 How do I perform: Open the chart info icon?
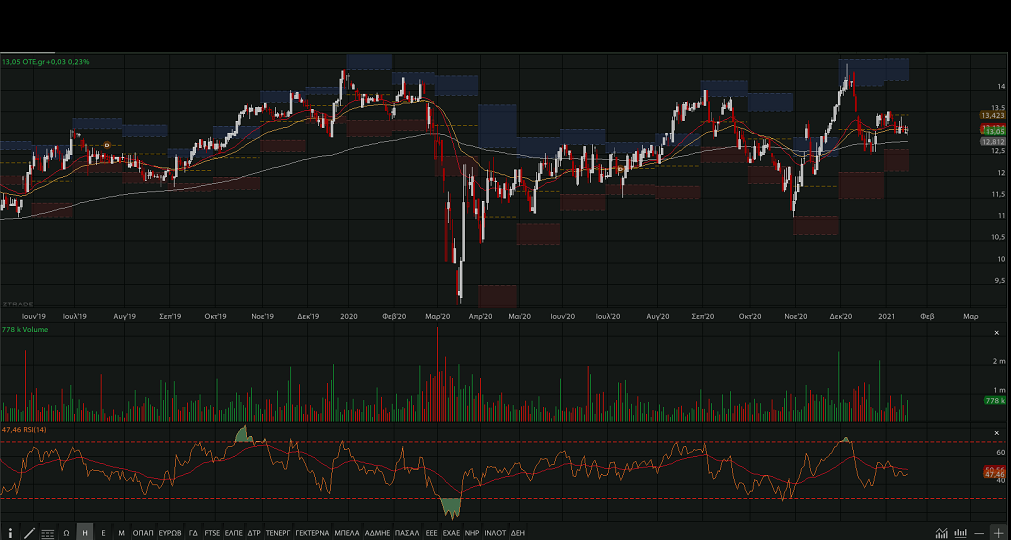(x=10, y=533)
